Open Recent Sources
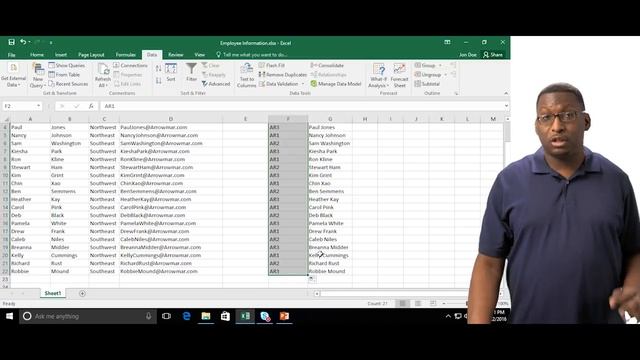The width and height of the screenshot is (640, 360). (x=68, y=84)
